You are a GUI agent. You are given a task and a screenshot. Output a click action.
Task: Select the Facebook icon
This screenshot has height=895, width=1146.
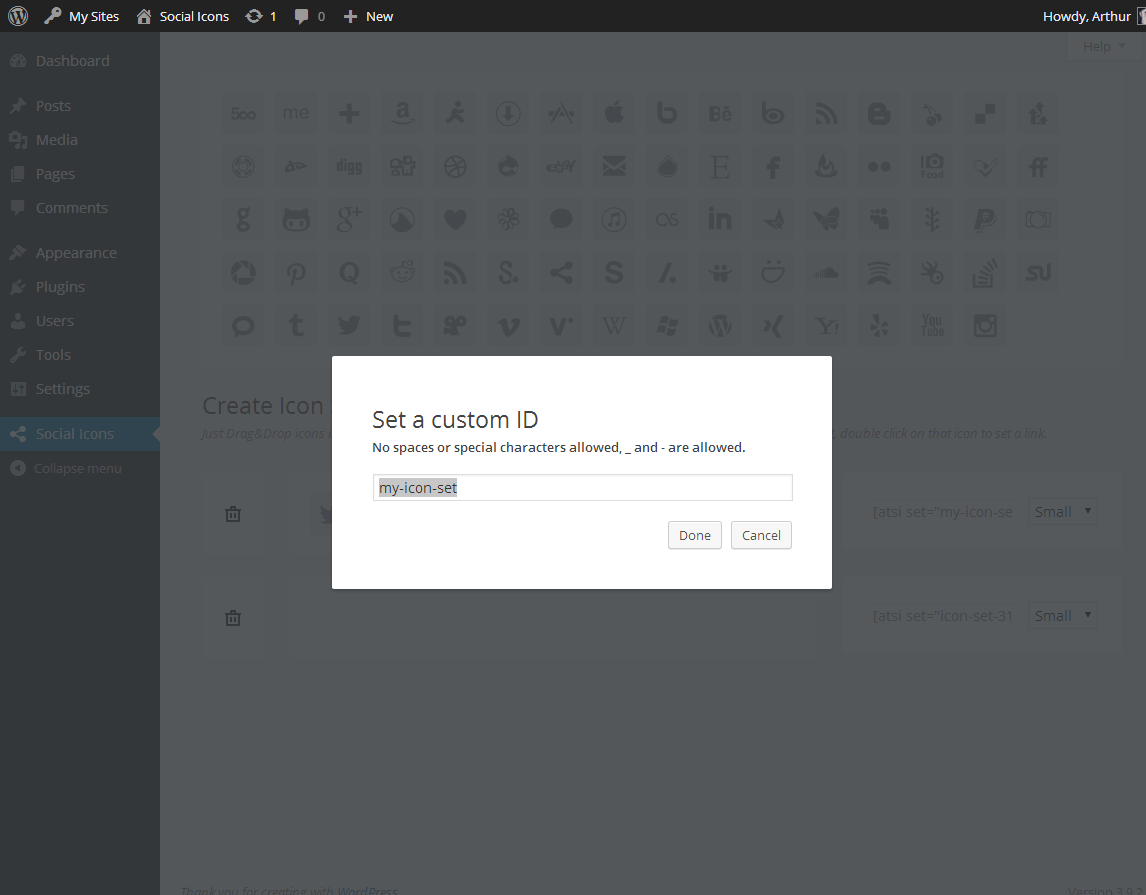click(773, 167)
